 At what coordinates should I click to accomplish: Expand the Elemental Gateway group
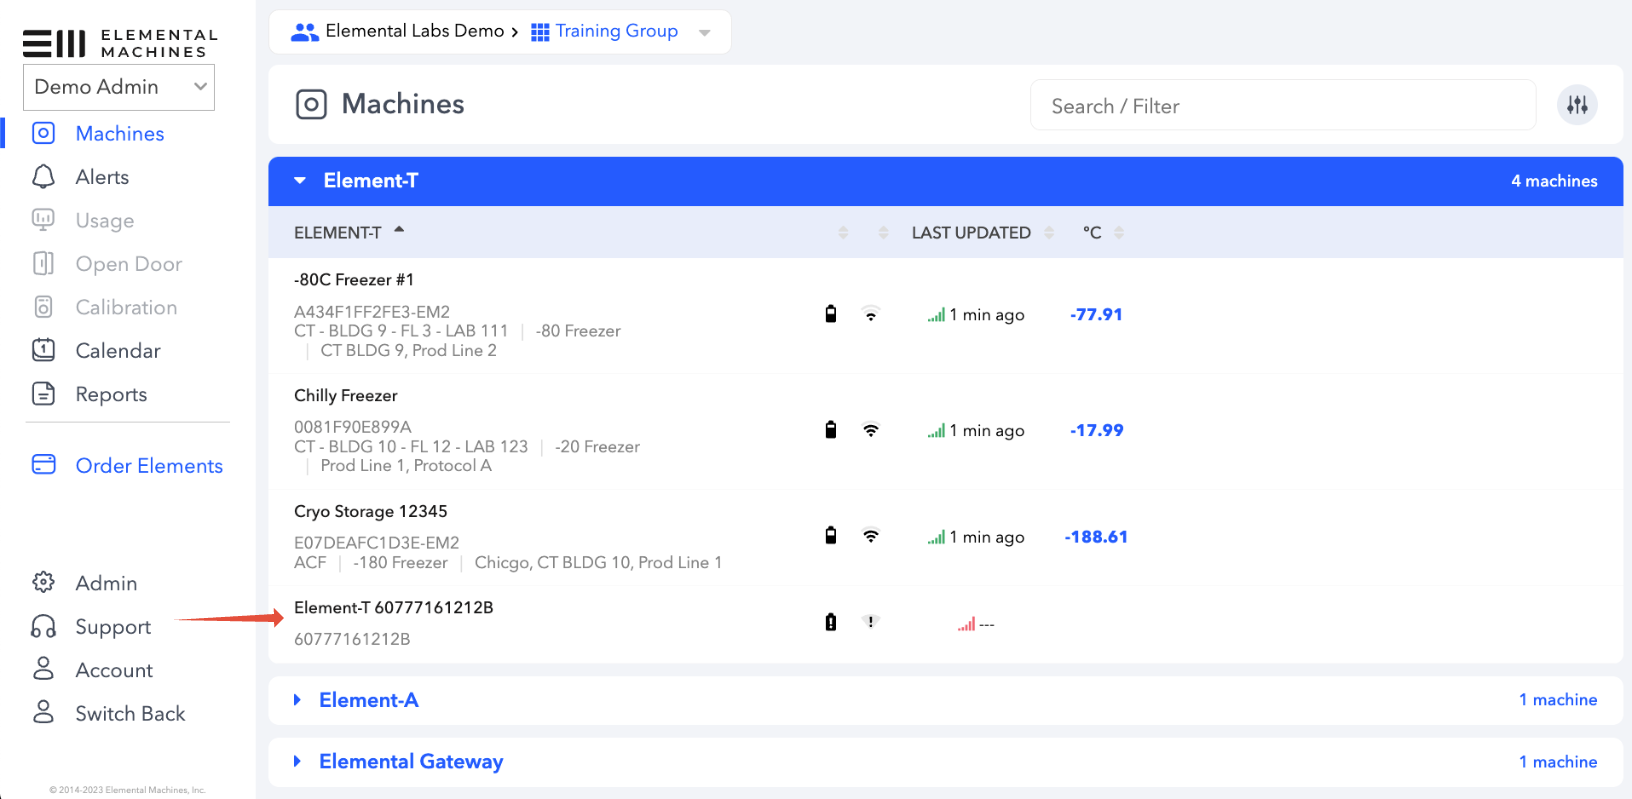point(297,761)
